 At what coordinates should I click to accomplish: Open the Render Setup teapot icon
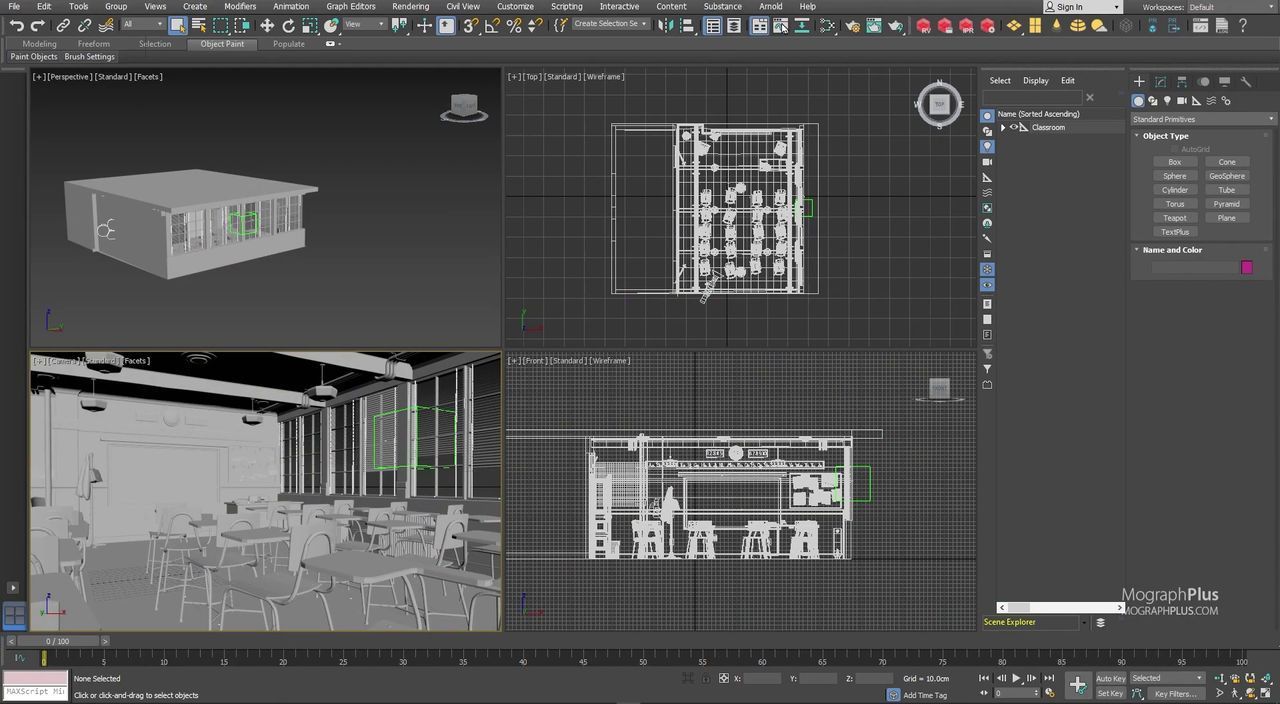851,26
